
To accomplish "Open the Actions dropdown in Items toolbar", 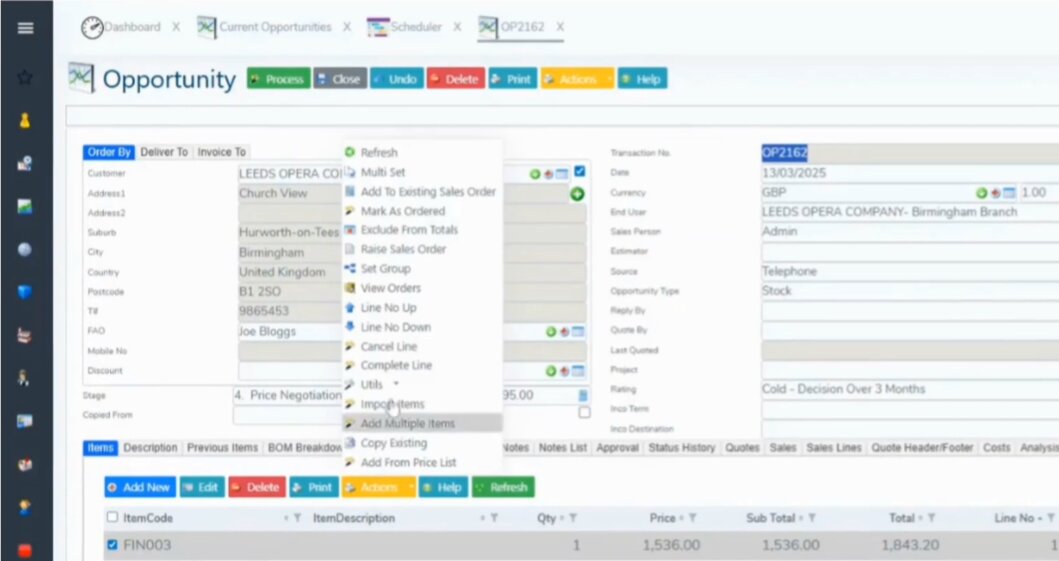I will [x=378, y=488].
